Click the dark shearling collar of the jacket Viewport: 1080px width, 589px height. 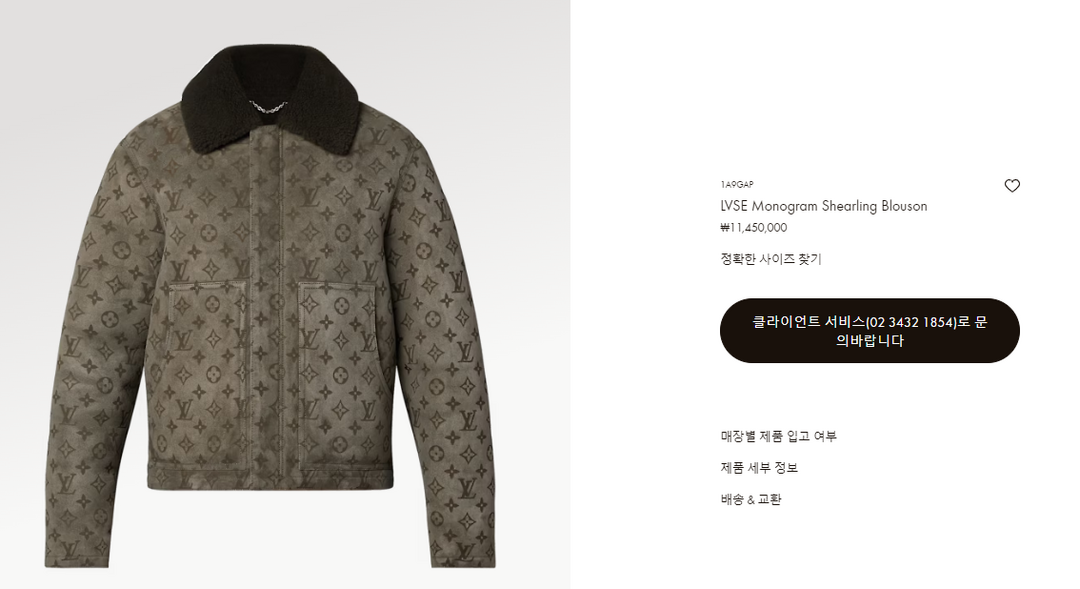(270, 96)
